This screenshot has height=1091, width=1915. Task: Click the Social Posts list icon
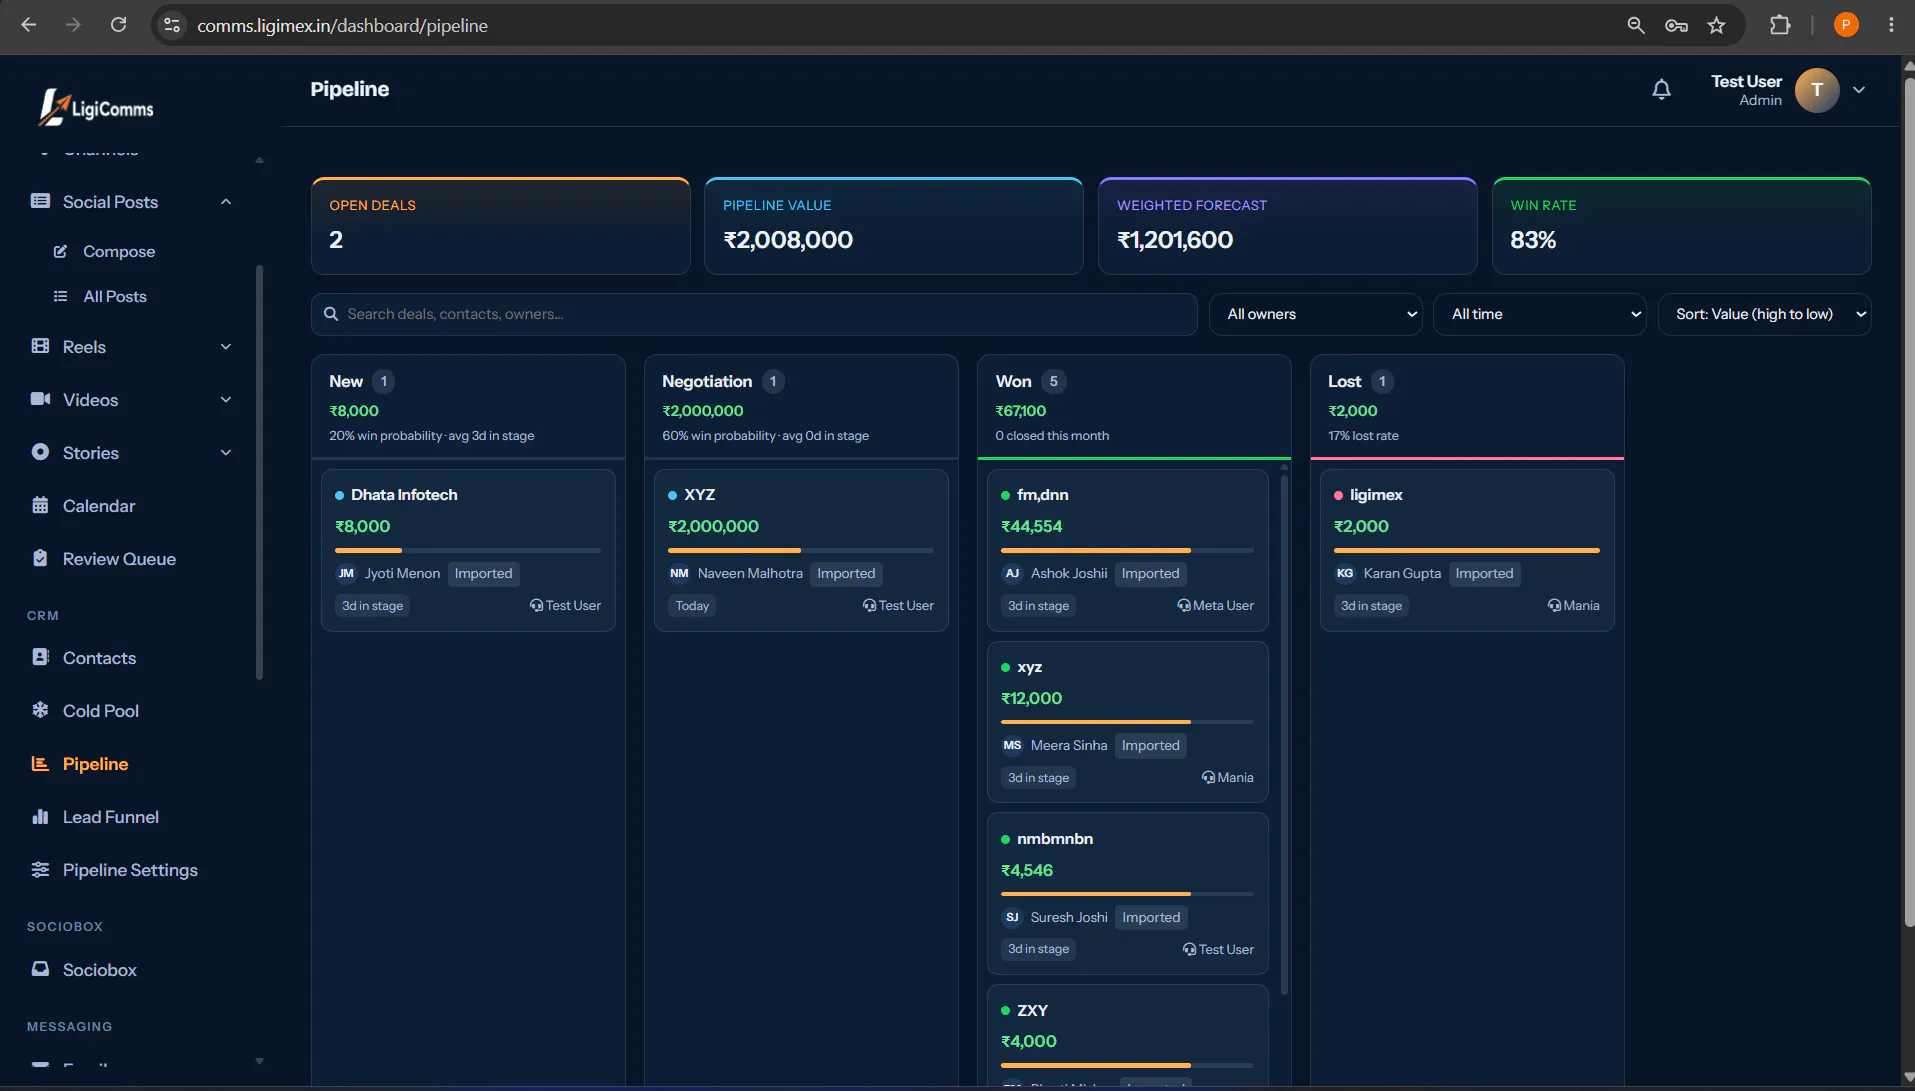pos(40,201)
